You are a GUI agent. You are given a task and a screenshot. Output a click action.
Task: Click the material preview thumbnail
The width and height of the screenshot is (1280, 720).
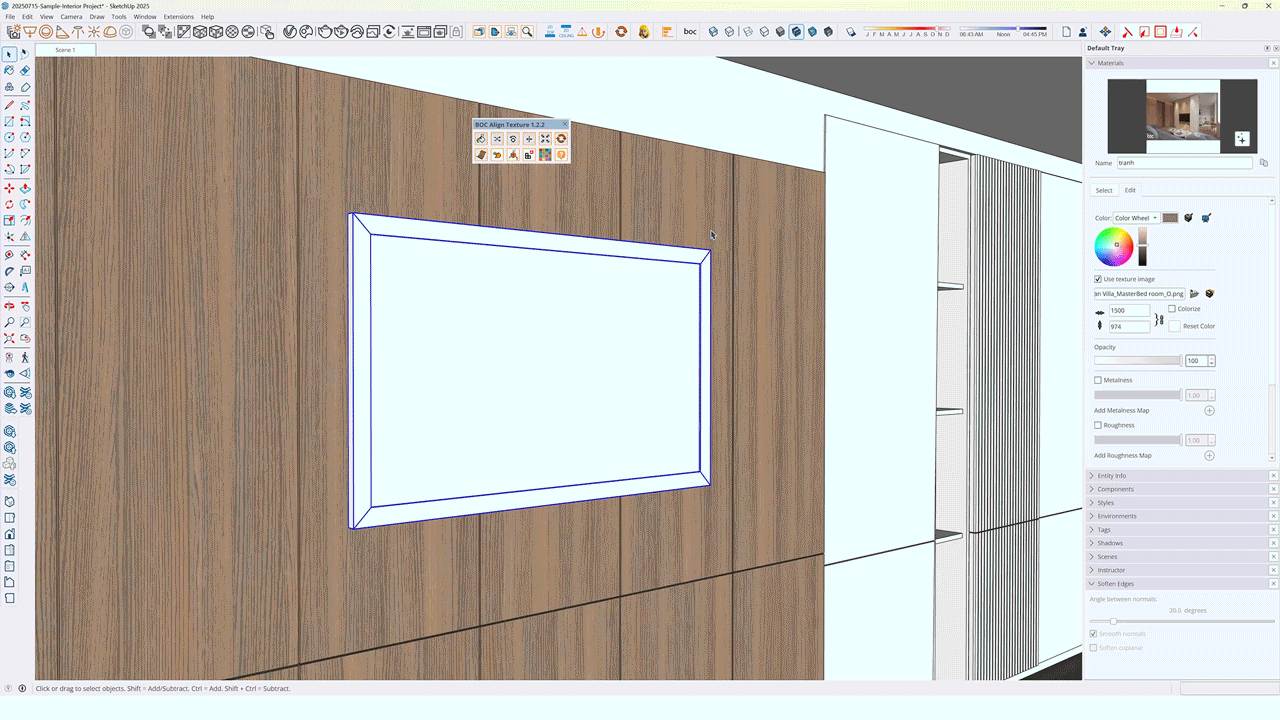click(1182, 118)
